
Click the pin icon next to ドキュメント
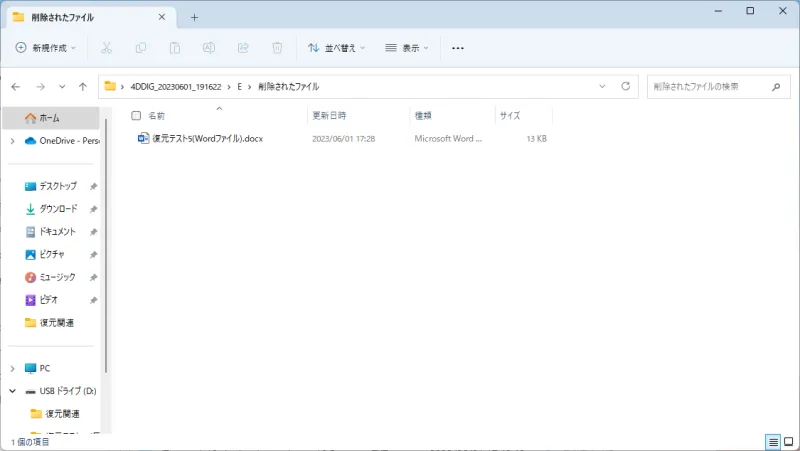(93, 232)
